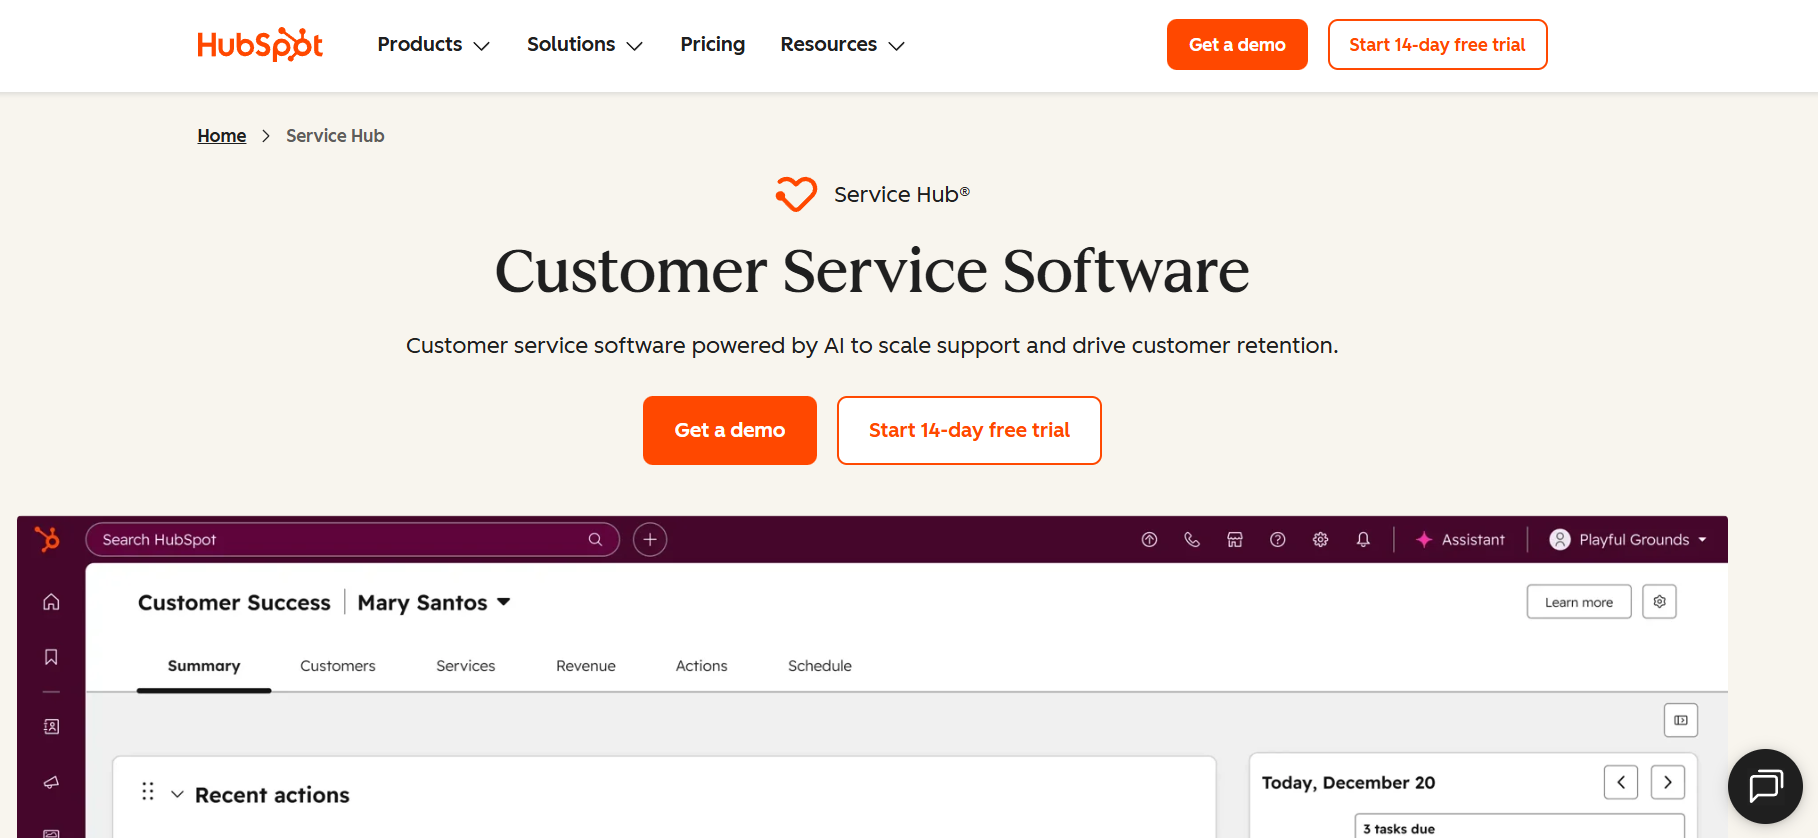The height and width of the screenshot is (838, 1818).
Task: Switch to the Actions tab
Action: 702,666
